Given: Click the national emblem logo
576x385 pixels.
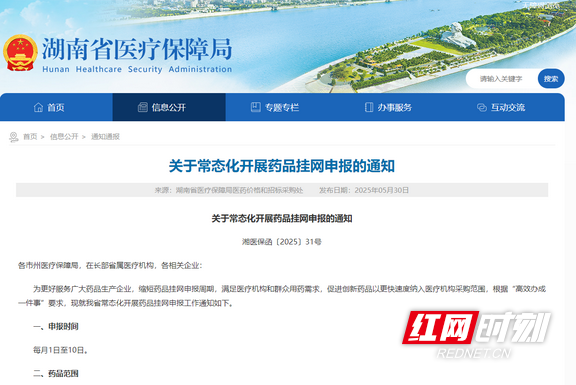Looking at the screenshot, I should 20,53.
